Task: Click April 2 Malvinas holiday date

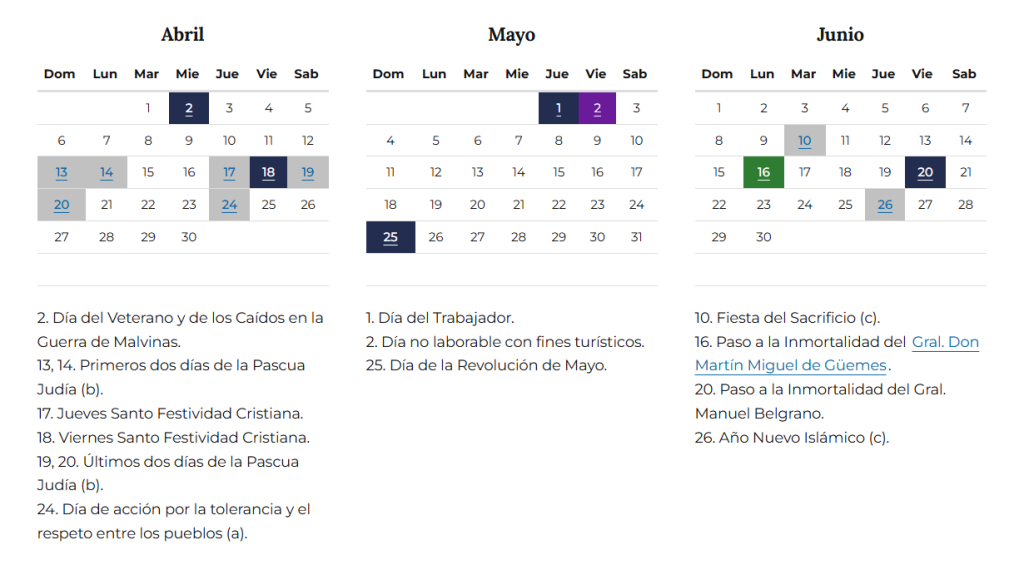Action: coord(189,108)
